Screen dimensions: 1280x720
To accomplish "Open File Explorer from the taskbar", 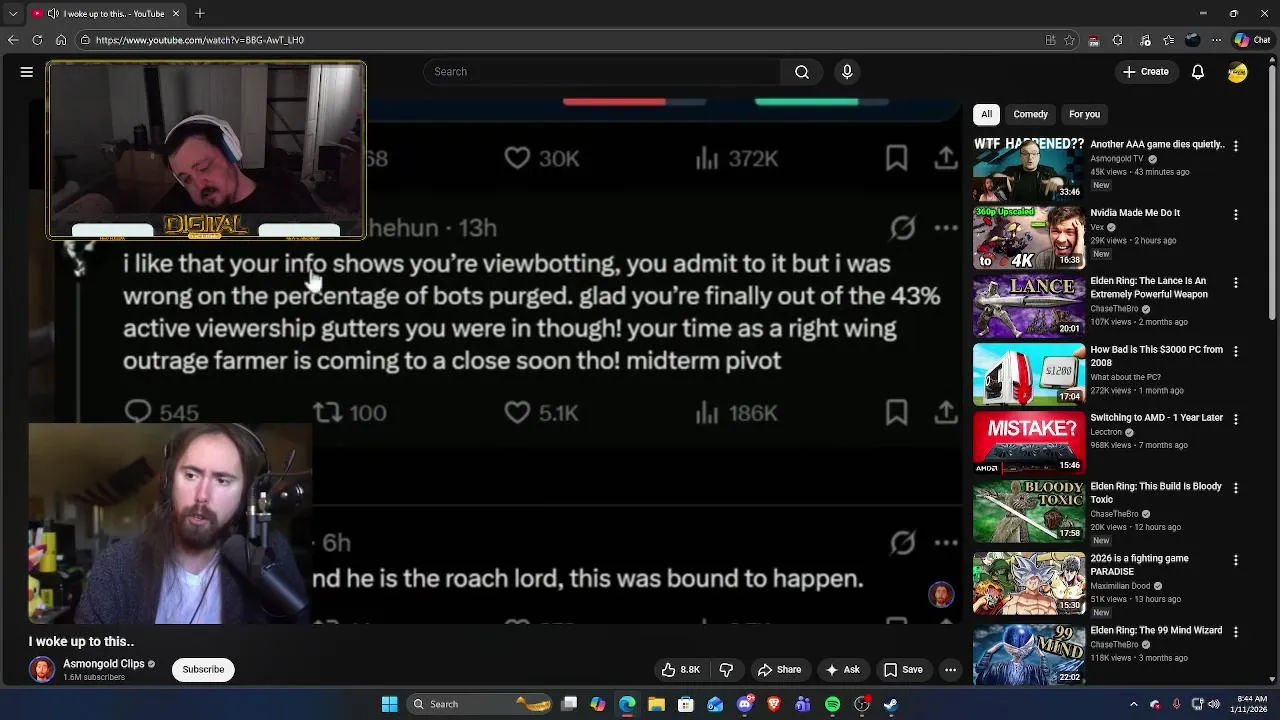I will coord(657,704).
